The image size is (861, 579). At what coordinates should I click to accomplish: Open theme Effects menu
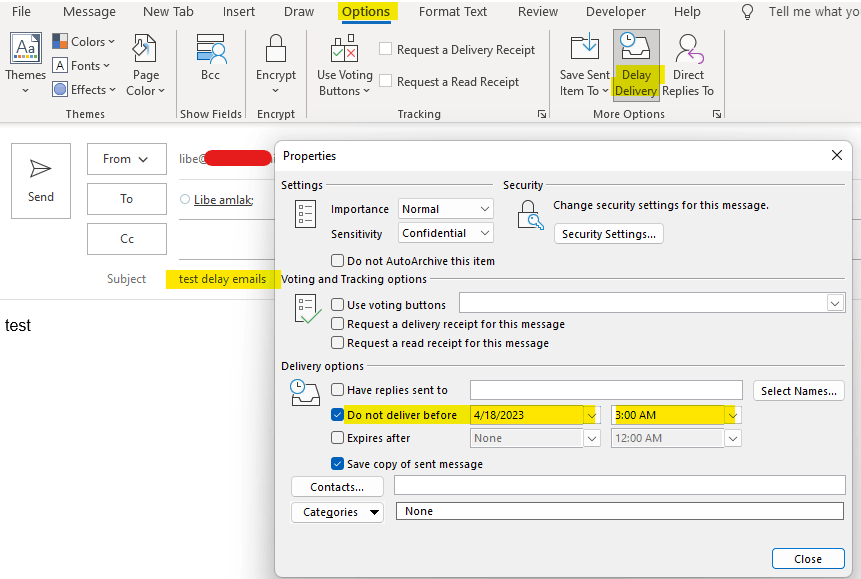click(x=83, y=90)
